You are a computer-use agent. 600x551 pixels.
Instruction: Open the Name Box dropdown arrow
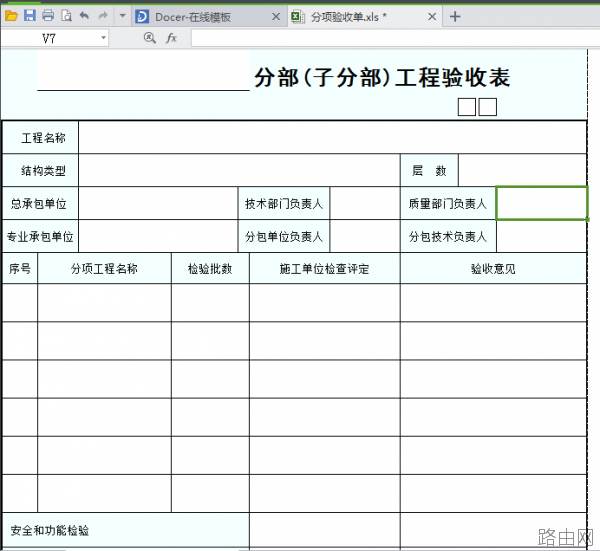click(103, 38)
